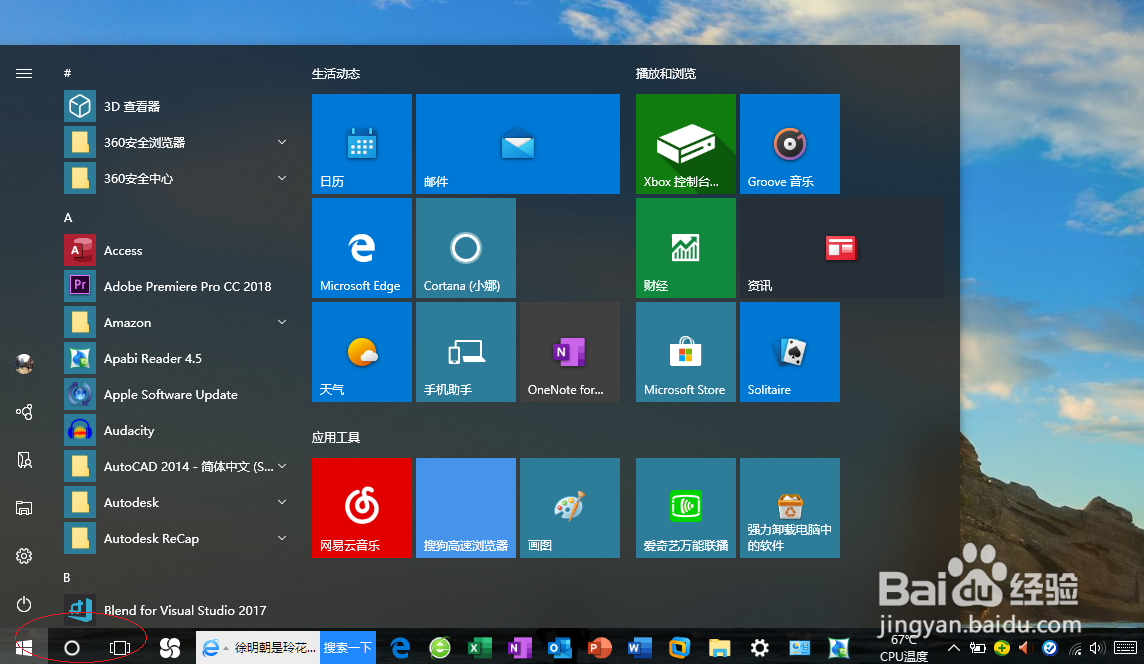Open the Power options menu
1144x664 pixels.
point(24,604)
